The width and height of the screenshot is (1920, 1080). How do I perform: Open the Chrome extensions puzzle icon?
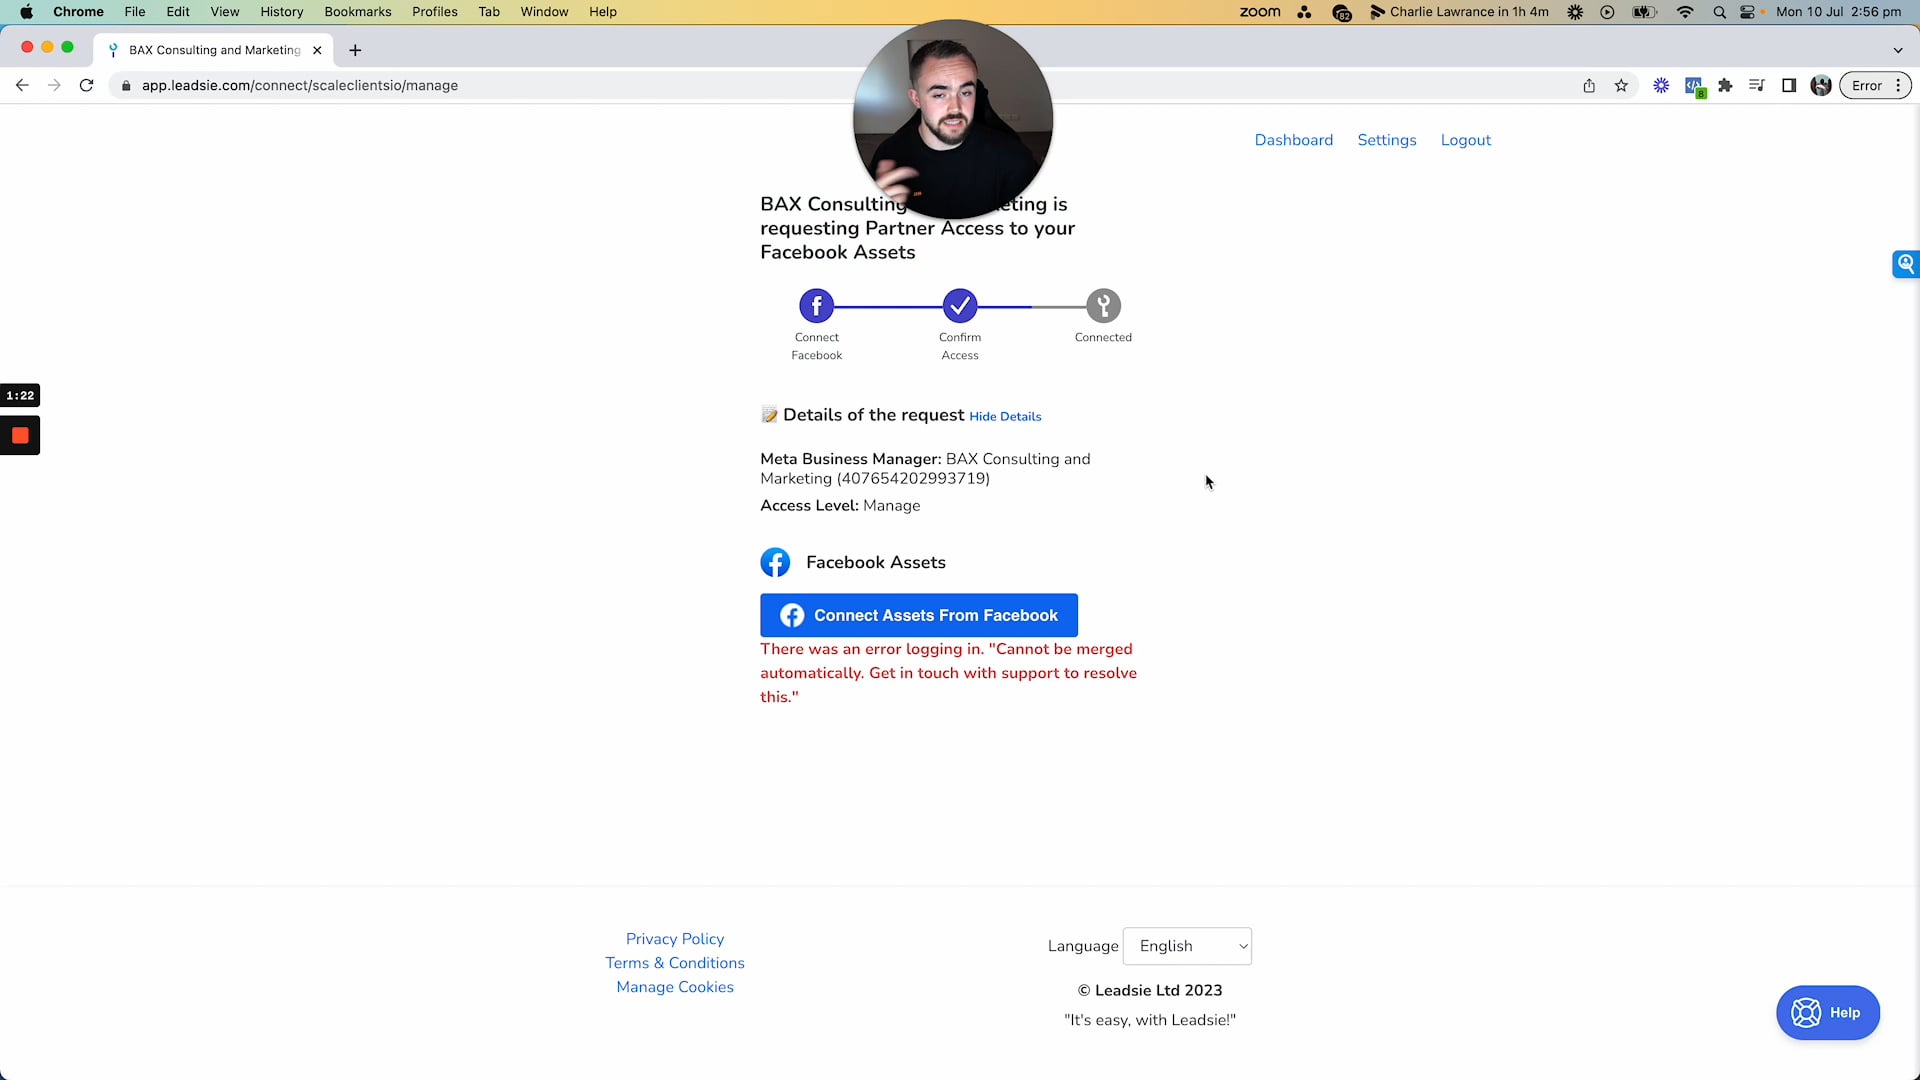click(x=1725, y=85)
